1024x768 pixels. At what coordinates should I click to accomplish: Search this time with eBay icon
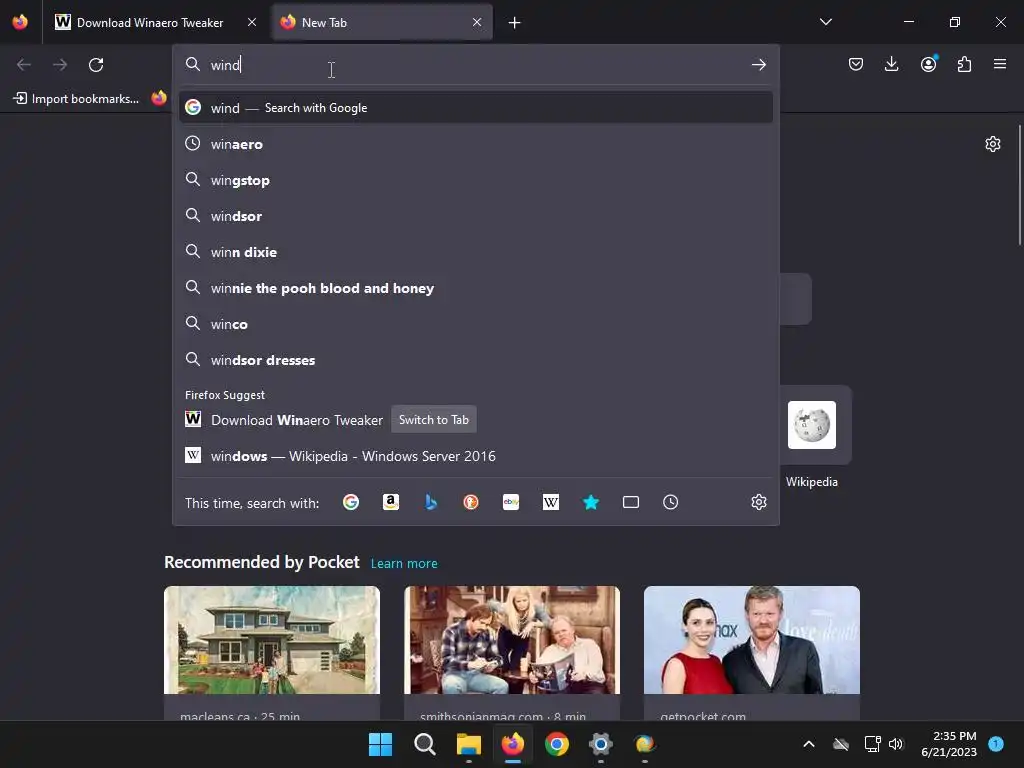click(x=511, y=502)
